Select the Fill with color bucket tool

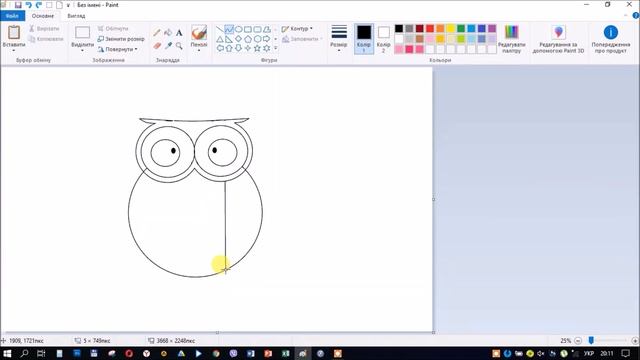pyautogui.click(x=168, y=33)
